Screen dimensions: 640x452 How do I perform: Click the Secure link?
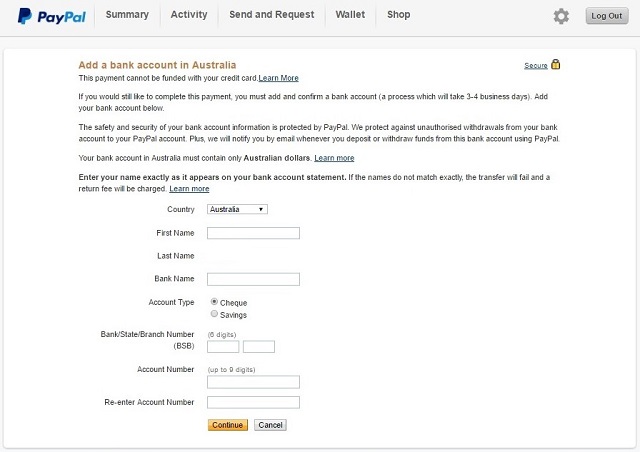click(x=536, y=66)
